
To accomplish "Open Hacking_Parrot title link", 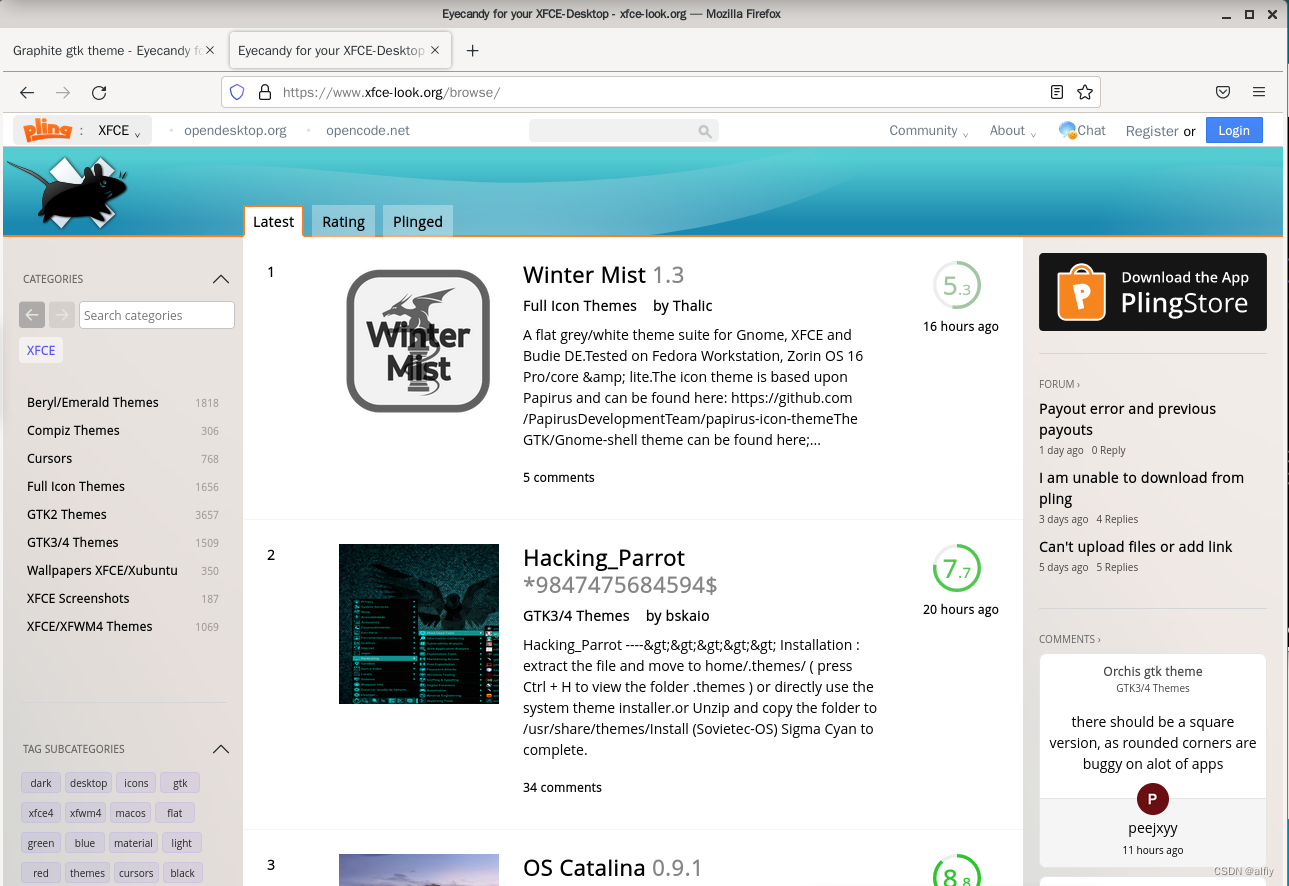I will [604, 557].
